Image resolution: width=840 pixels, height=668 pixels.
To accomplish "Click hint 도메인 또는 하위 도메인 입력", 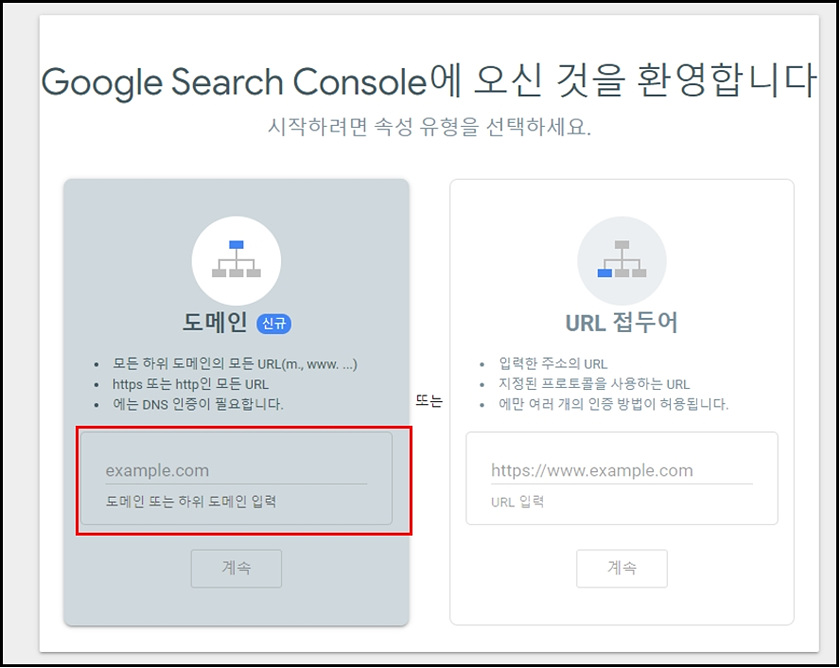I will [191, 502].
